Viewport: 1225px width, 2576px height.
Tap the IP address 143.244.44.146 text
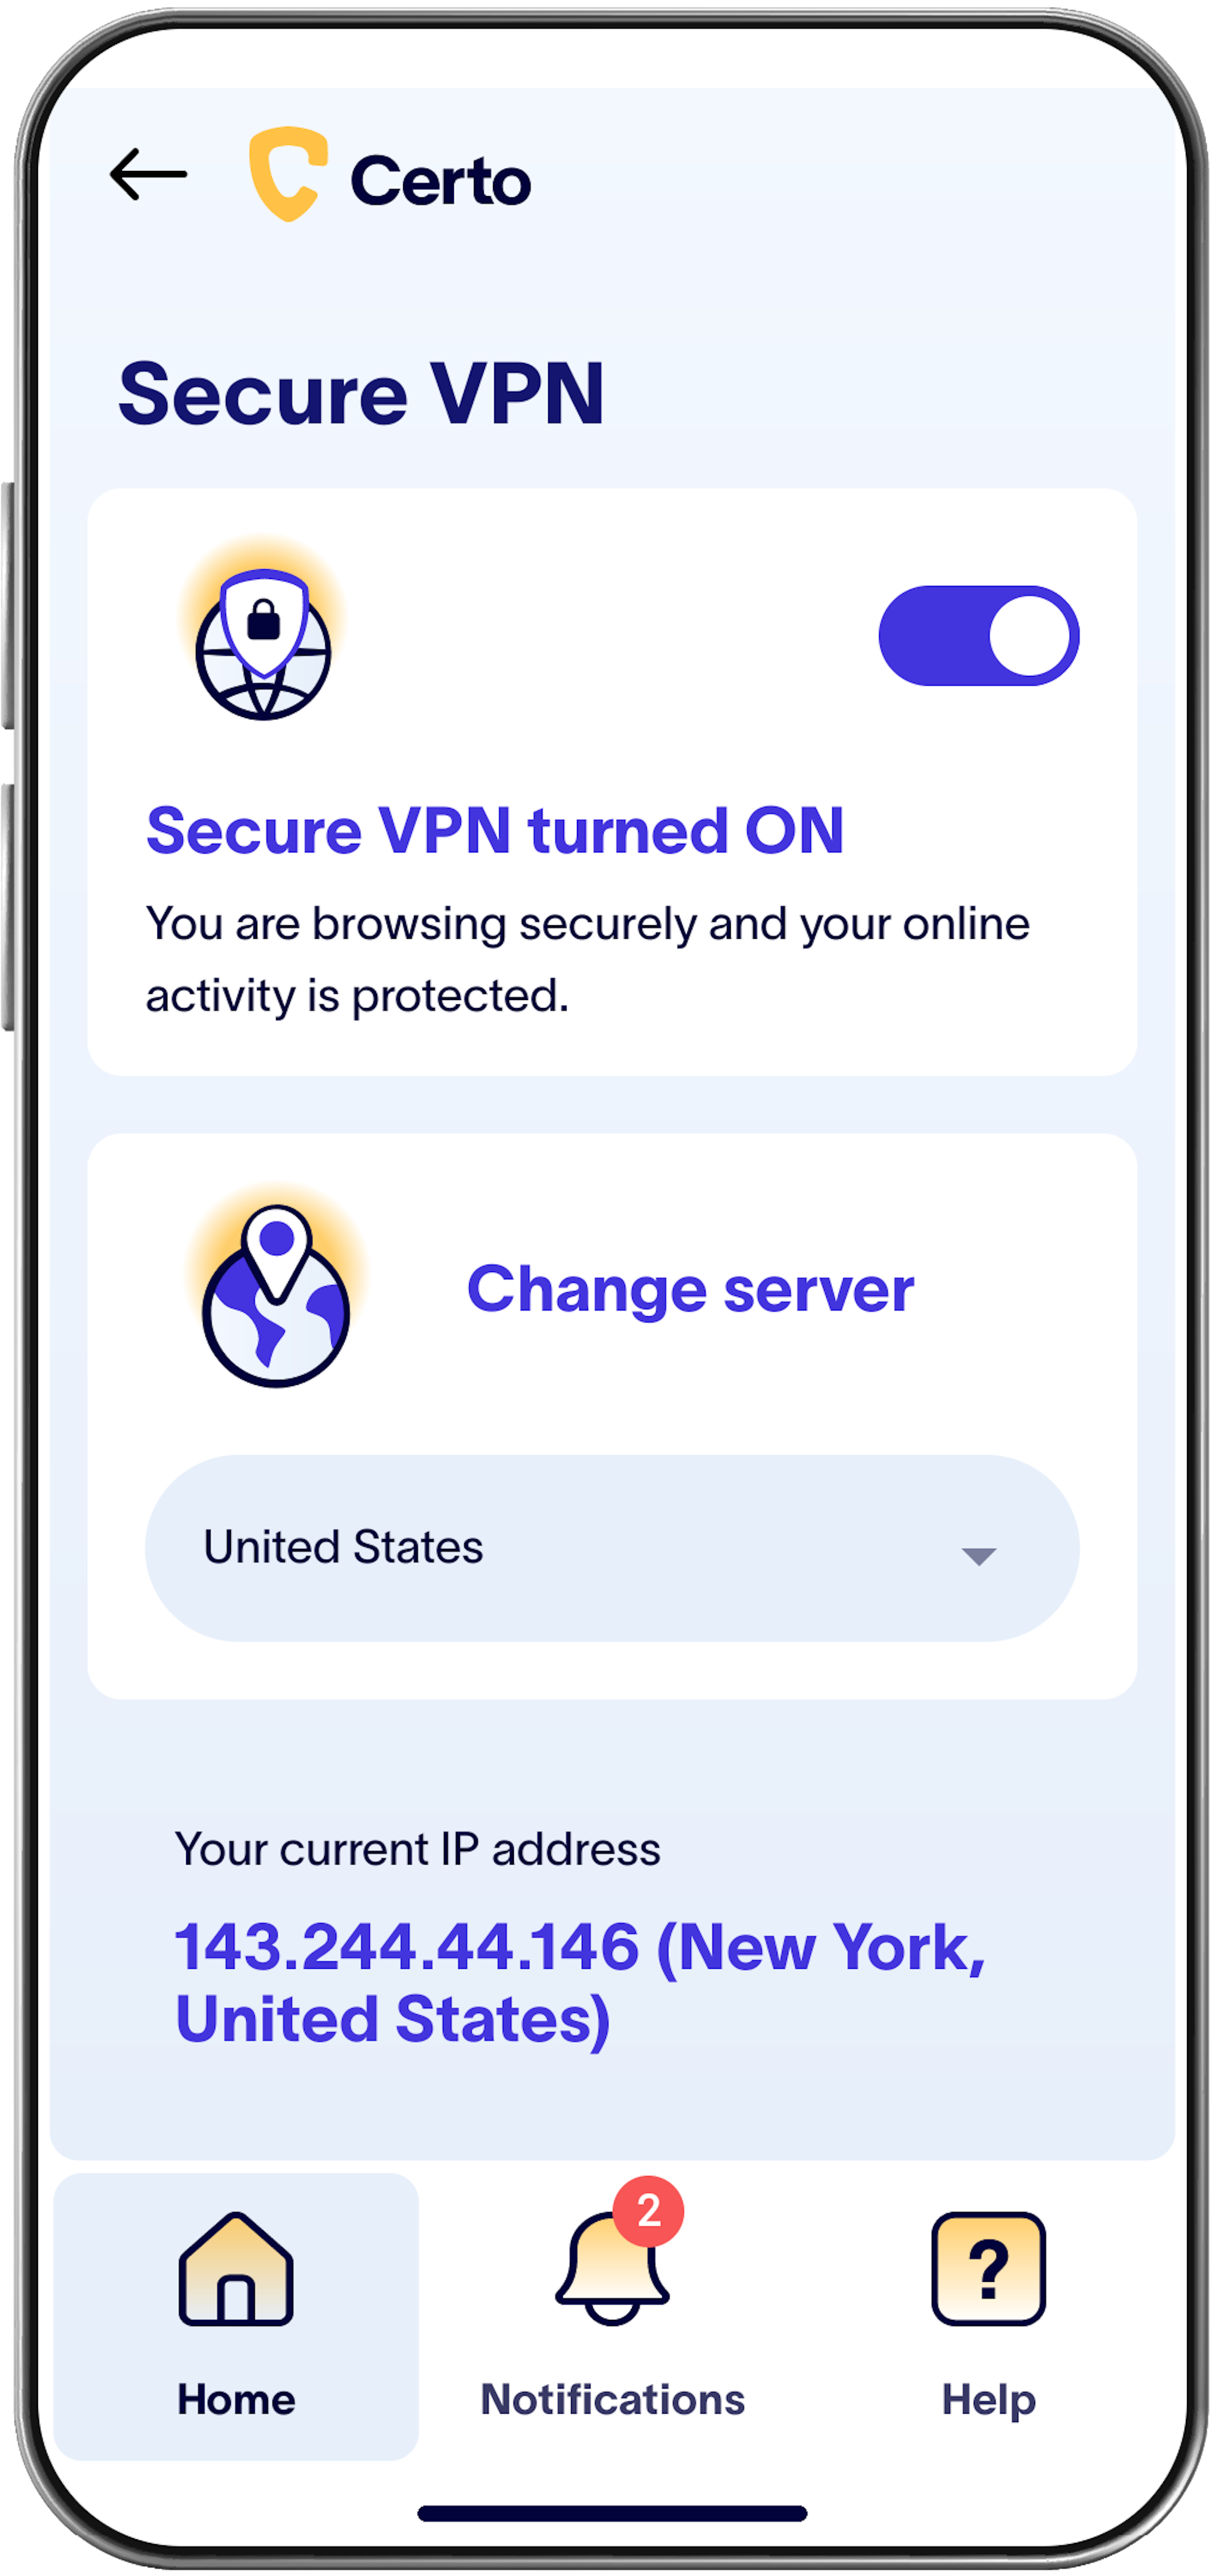(x=407, y=1948)
